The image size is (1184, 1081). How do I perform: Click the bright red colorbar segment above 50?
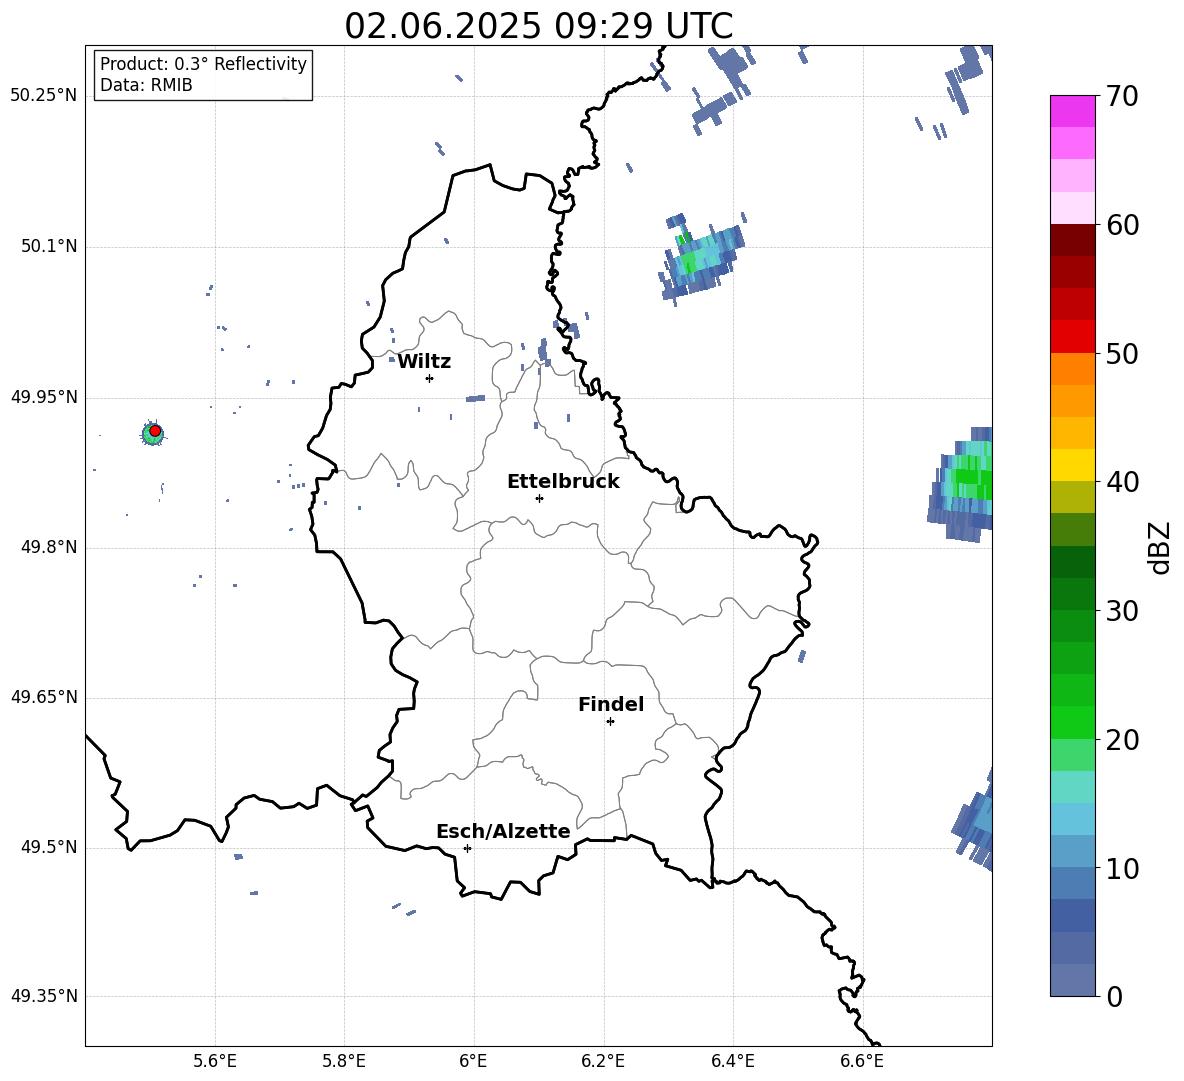[x=1072, y=337]
